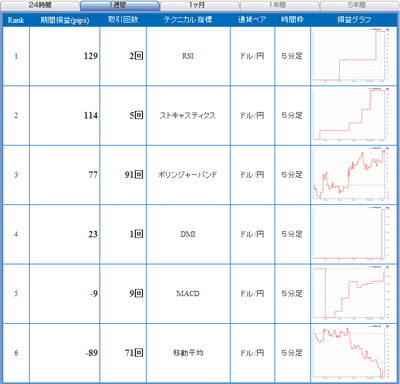
Task: Click the 取引回数 column header
Action: [x=123, y=20]
